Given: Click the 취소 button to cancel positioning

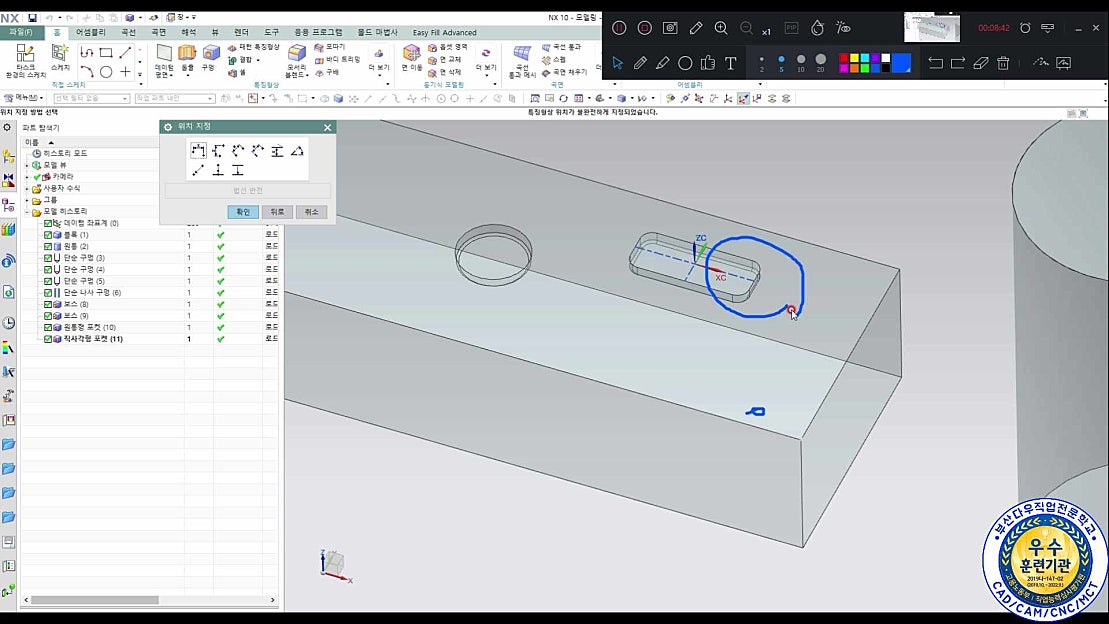Looking at the screenshot, I should coord(311,212).
